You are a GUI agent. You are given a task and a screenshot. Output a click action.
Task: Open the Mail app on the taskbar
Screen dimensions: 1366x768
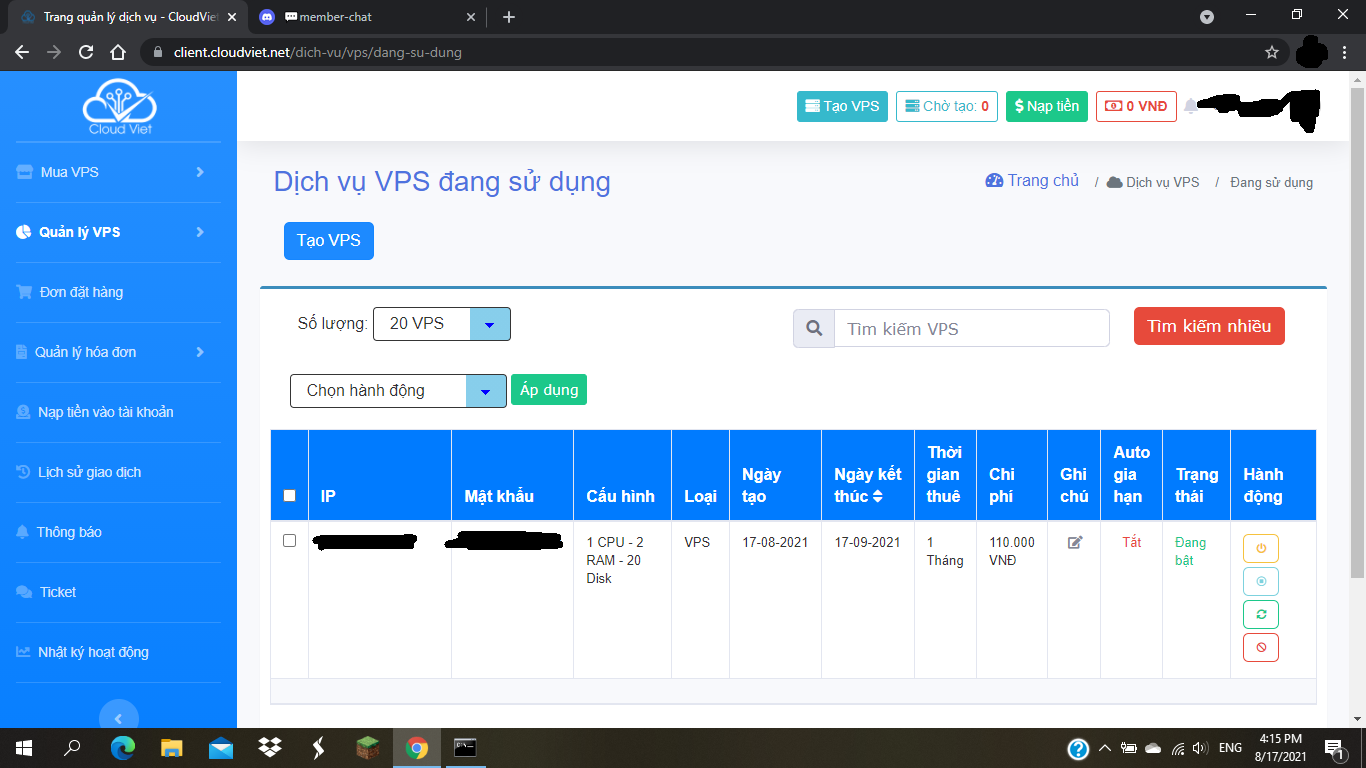(221, 748)
